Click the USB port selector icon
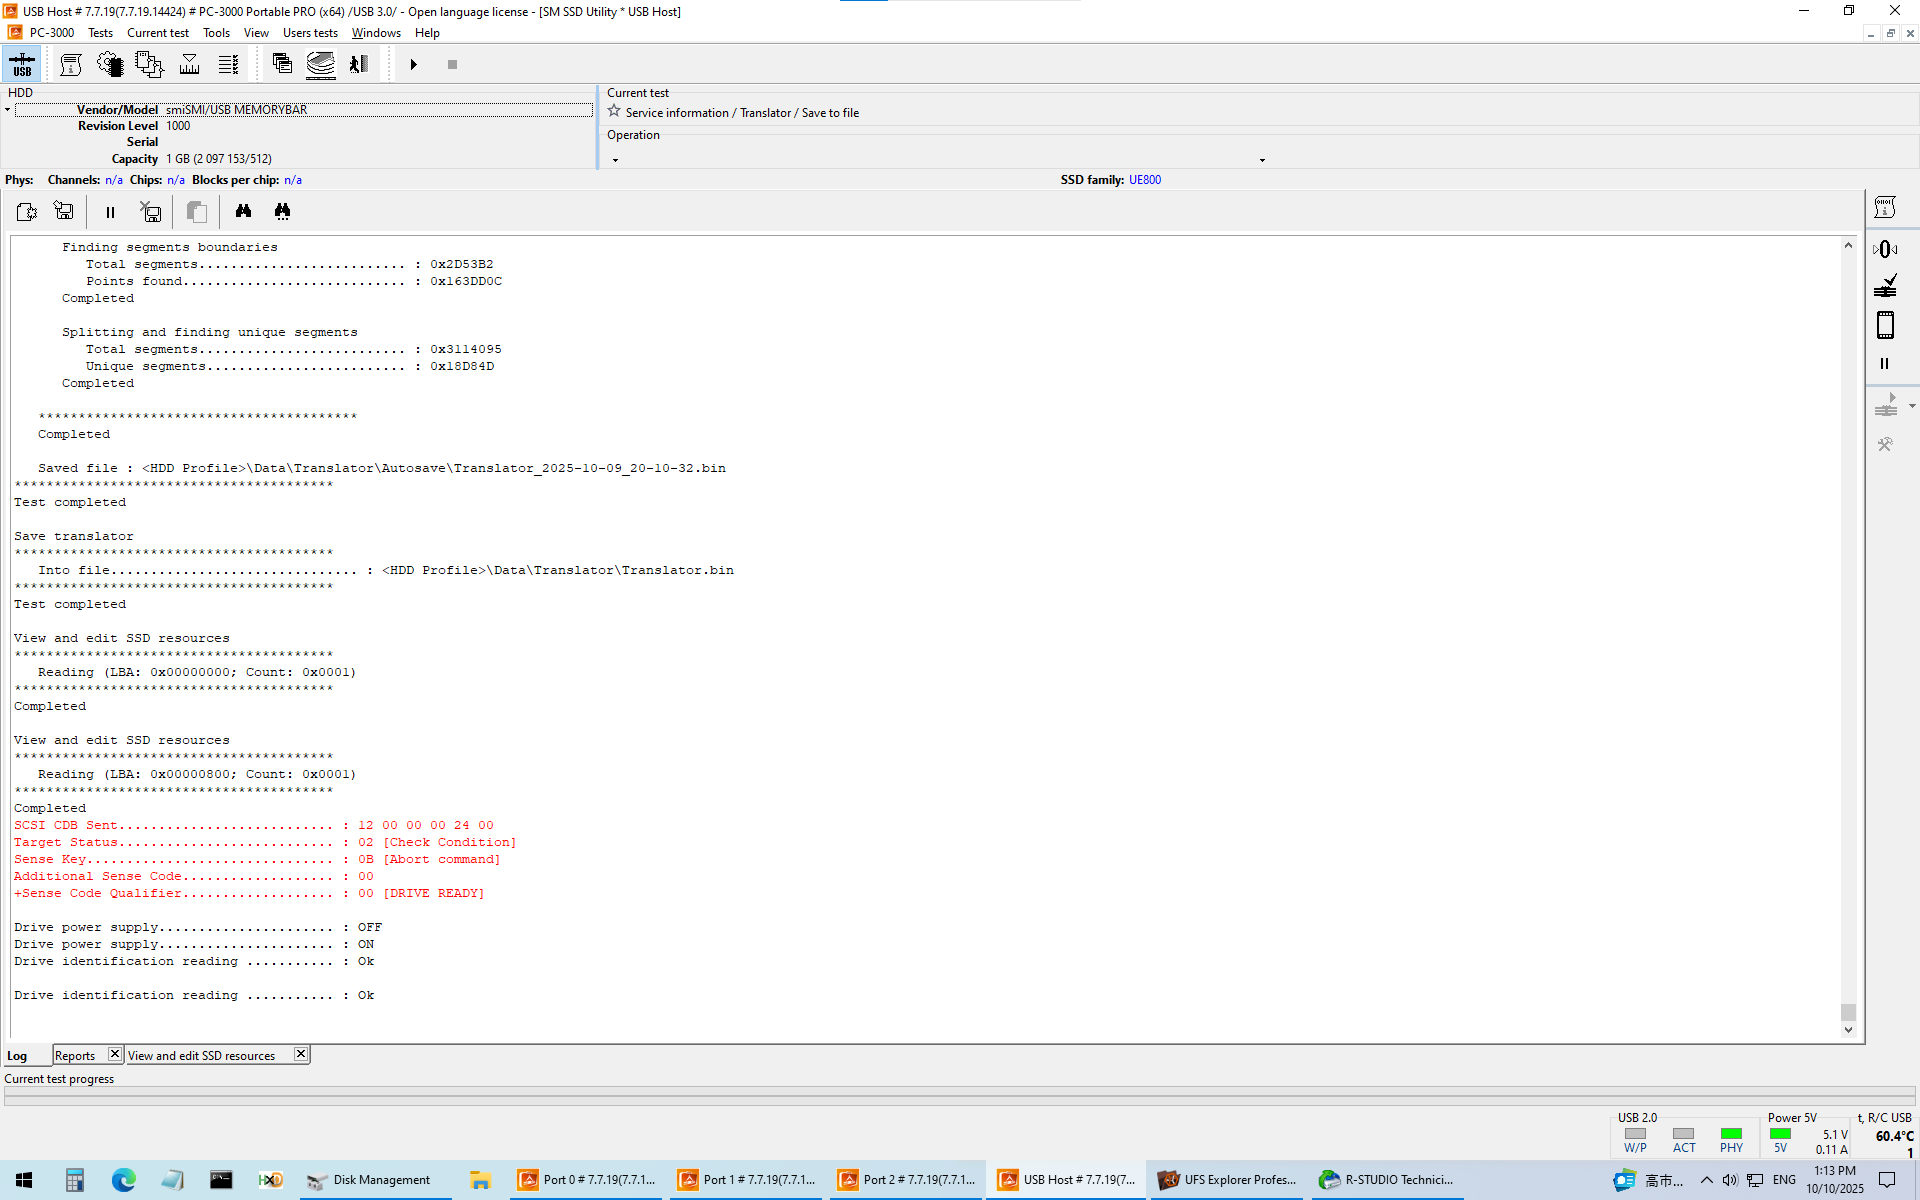1920x1200 pixels. click(x=22, y=65)
